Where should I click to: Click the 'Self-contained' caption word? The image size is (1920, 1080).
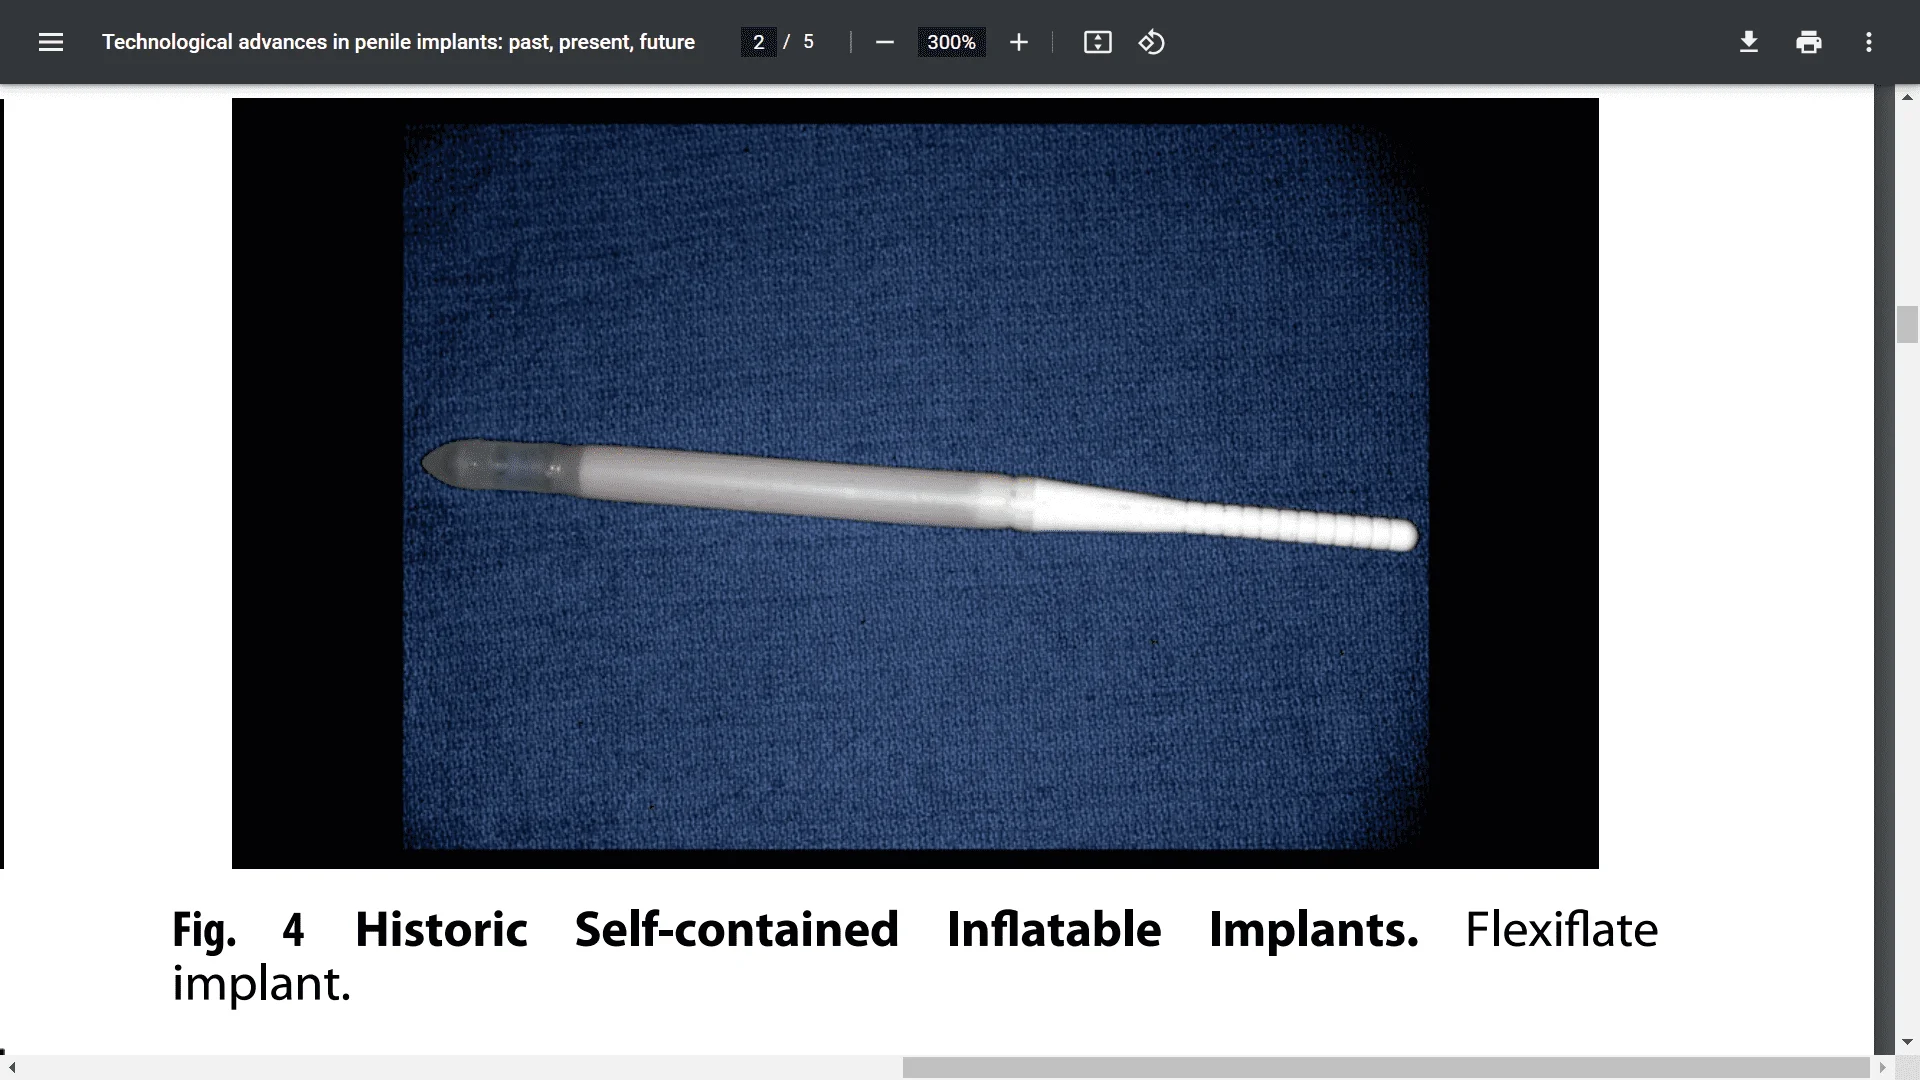pos(737,930)
